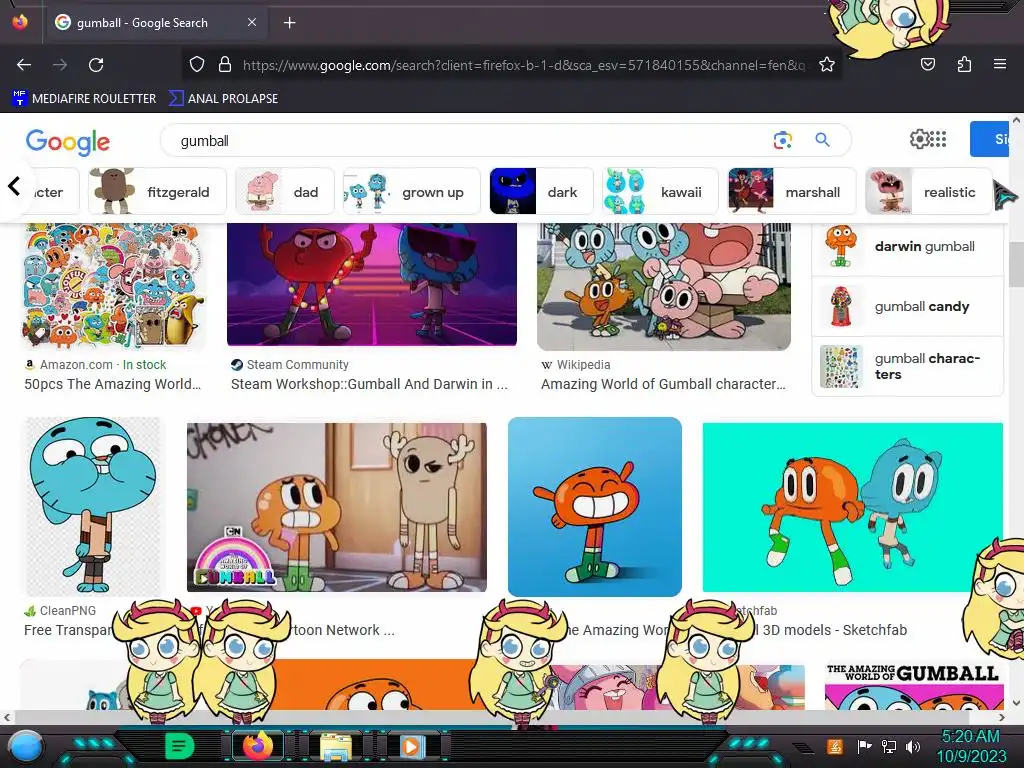Open the Windows Start orb

(25, 747)
